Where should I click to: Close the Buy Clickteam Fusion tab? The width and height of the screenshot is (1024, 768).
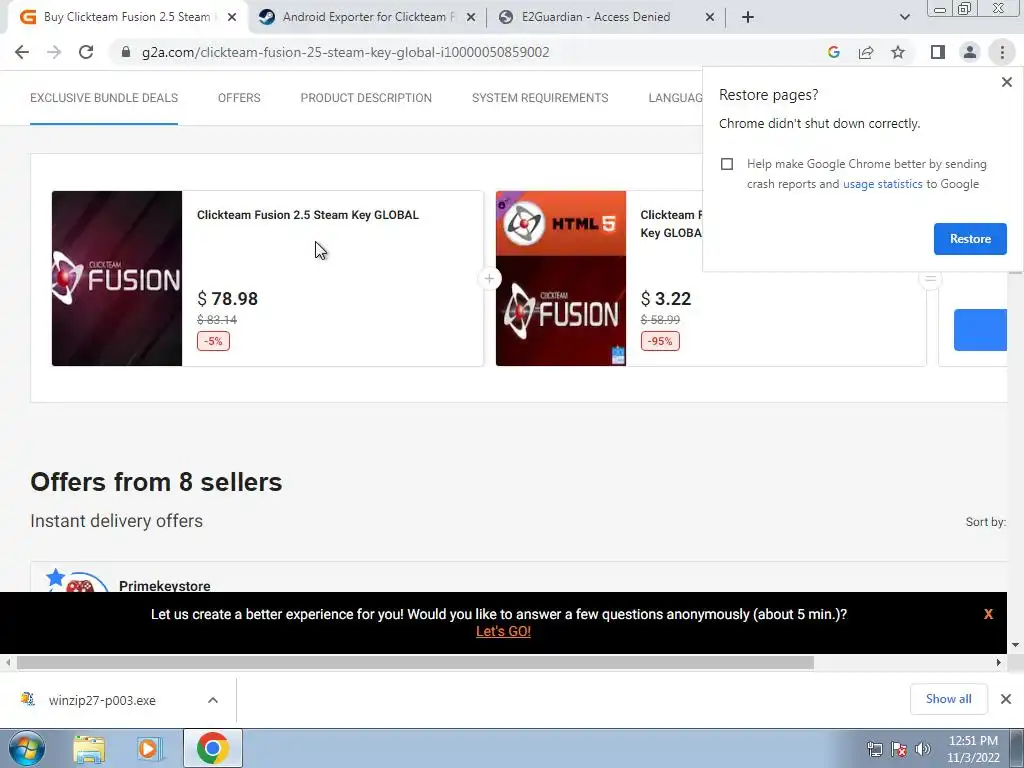tap(232, 17)
